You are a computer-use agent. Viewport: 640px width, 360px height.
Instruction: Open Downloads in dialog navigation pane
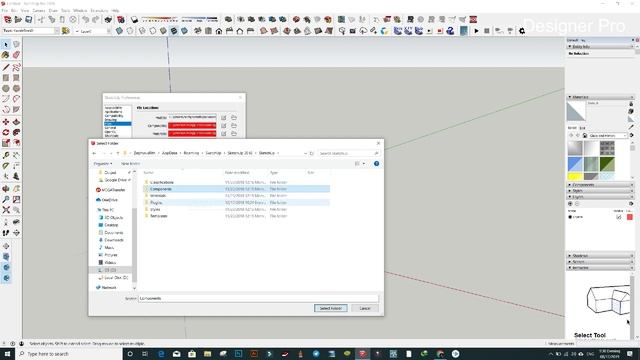(113, 240)
